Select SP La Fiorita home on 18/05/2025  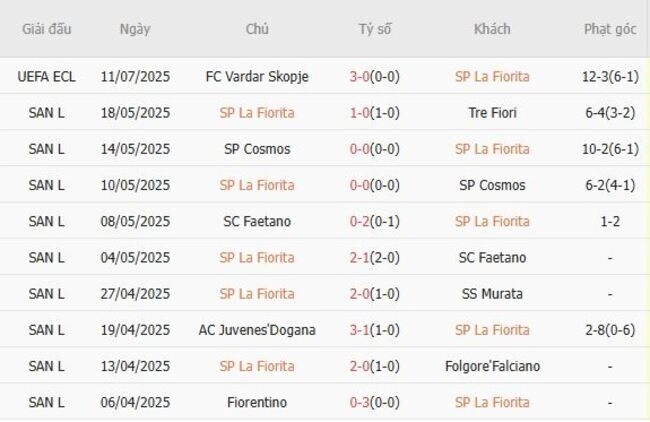point(257,113)
